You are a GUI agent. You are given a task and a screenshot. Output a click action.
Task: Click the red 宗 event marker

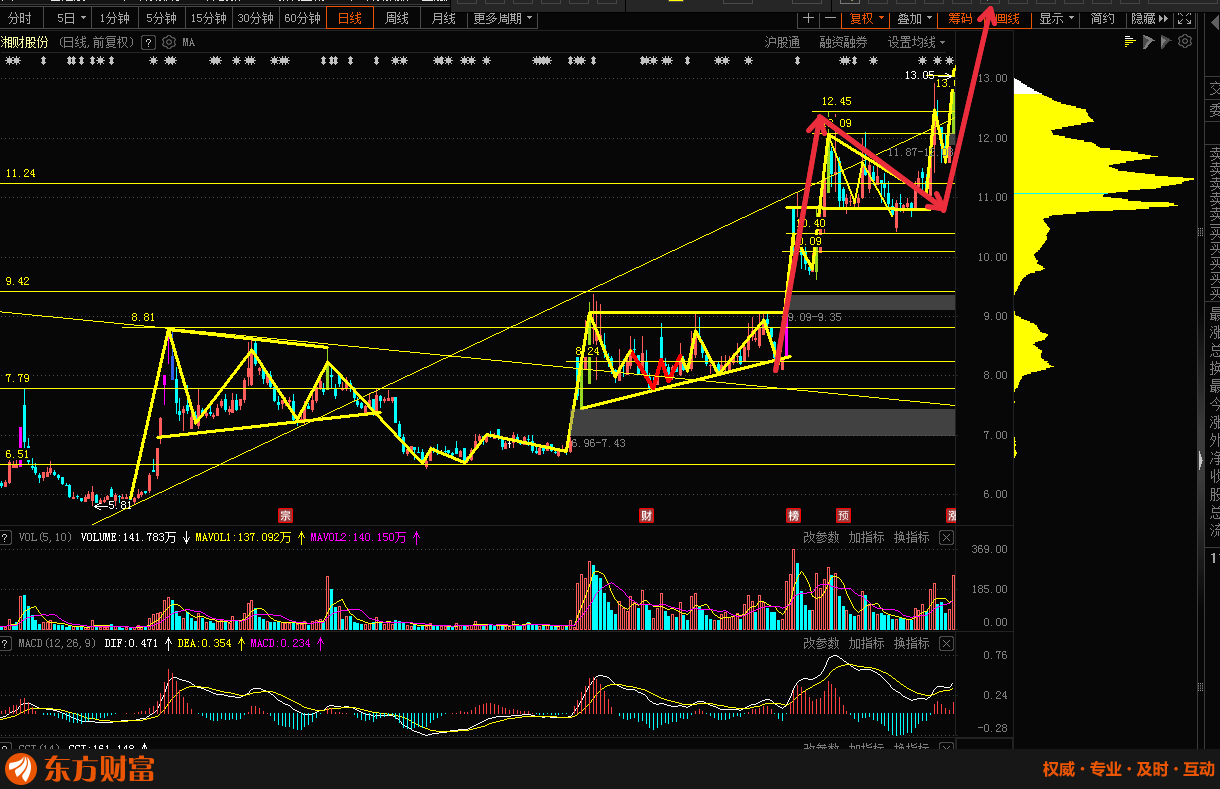(x=285, y=516)
